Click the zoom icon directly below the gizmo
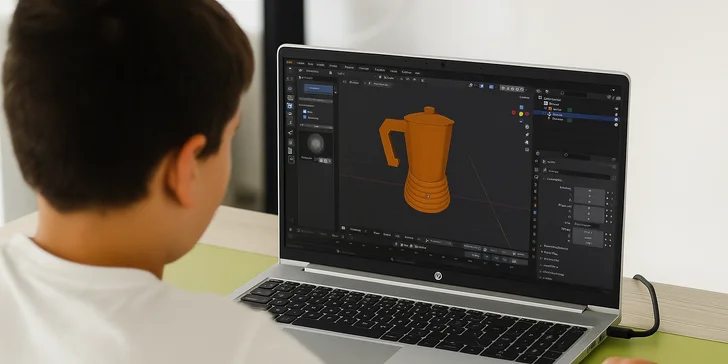 click(527, 127)
